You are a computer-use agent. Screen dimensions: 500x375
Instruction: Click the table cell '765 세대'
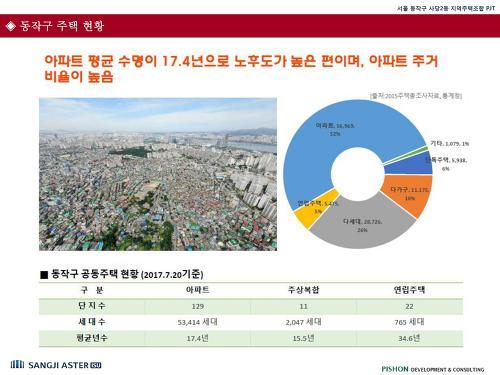coord(409,322)
